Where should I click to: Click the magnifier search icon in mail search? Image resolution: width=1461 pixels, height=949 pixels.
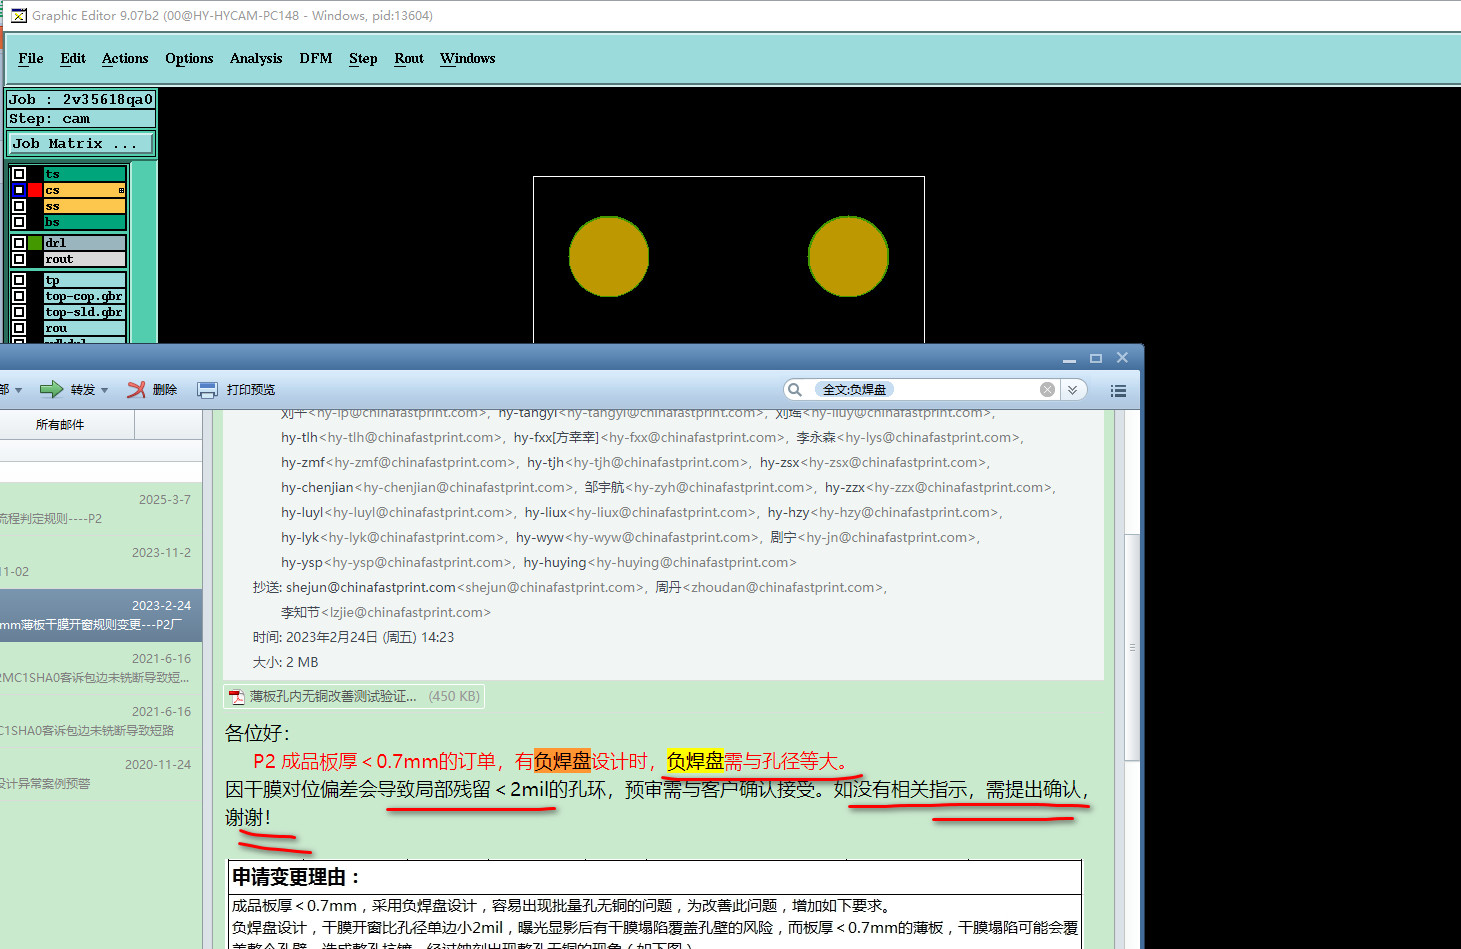pos(795,390)
